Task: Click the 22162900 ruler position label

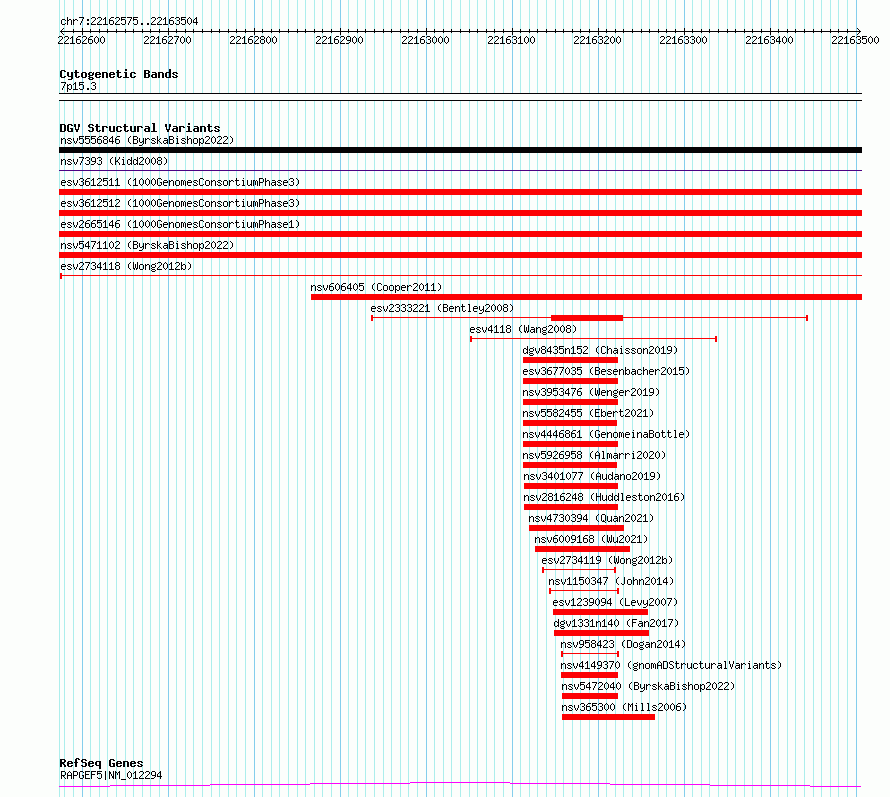Action: coord(339,40)
